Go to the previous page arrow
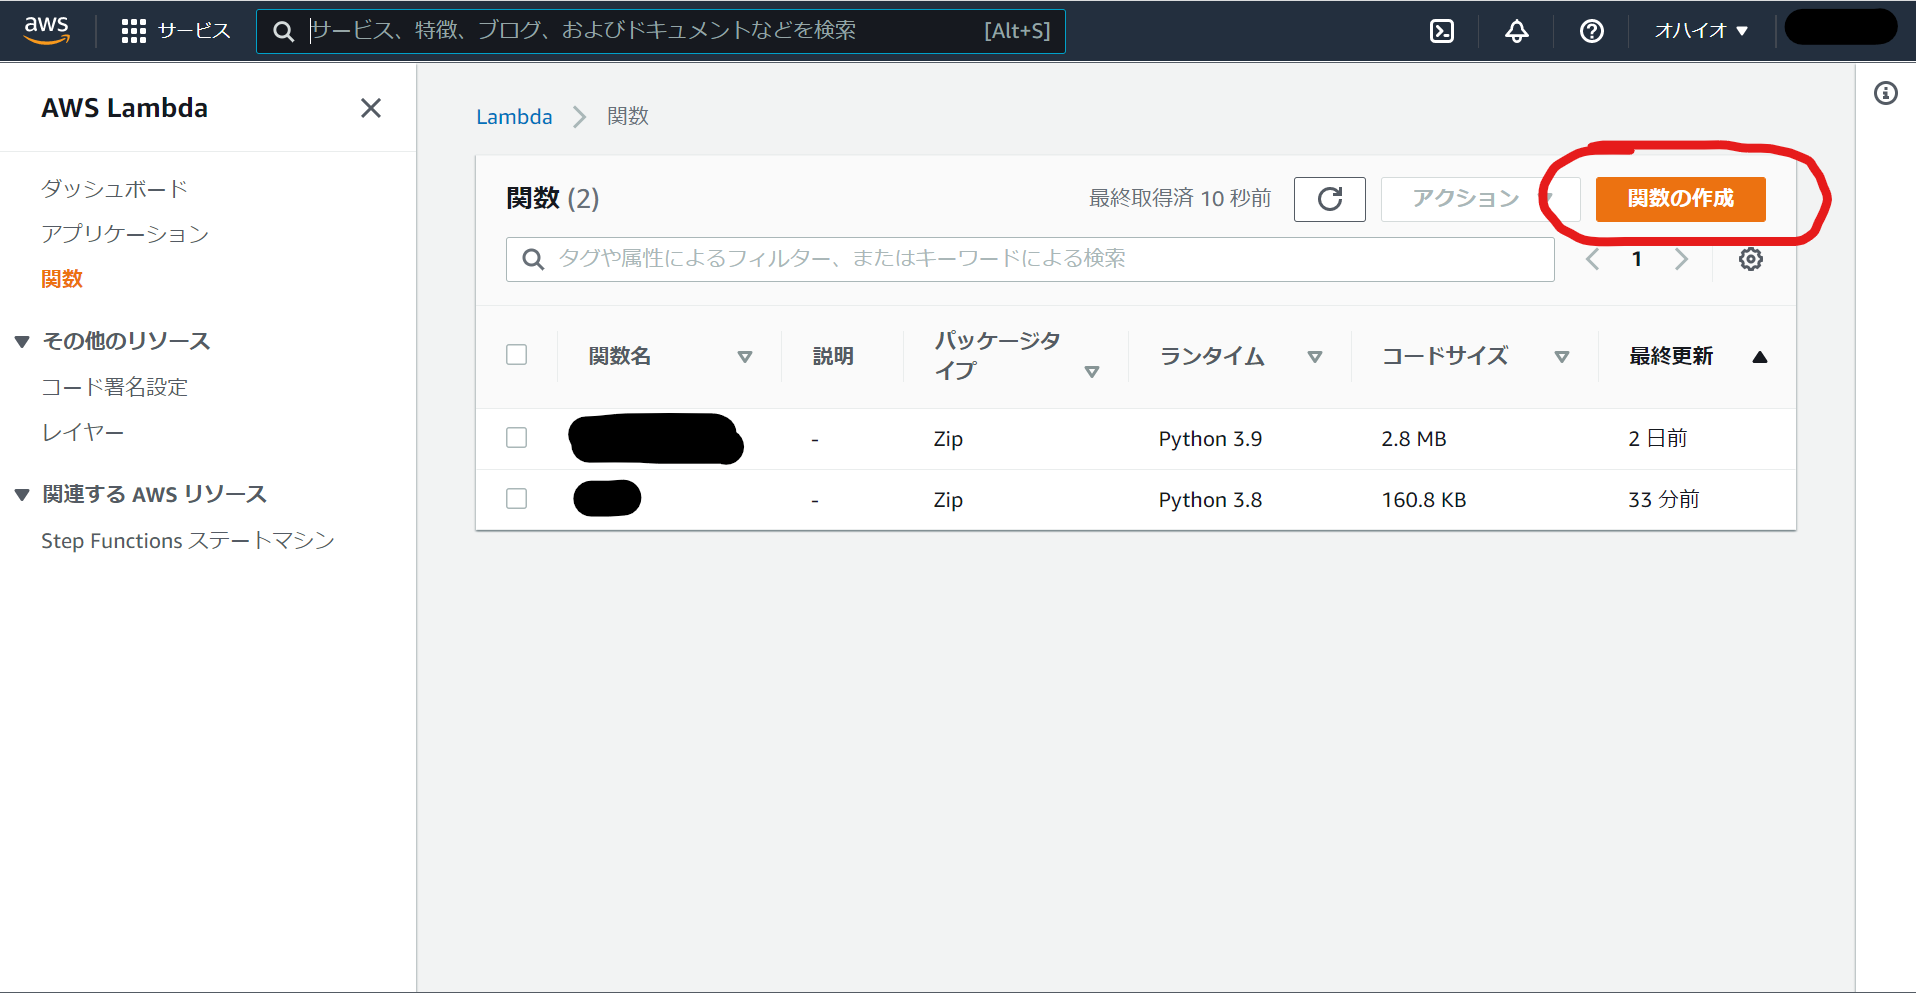This screenshot has width=1916, height=993. 1593,259
